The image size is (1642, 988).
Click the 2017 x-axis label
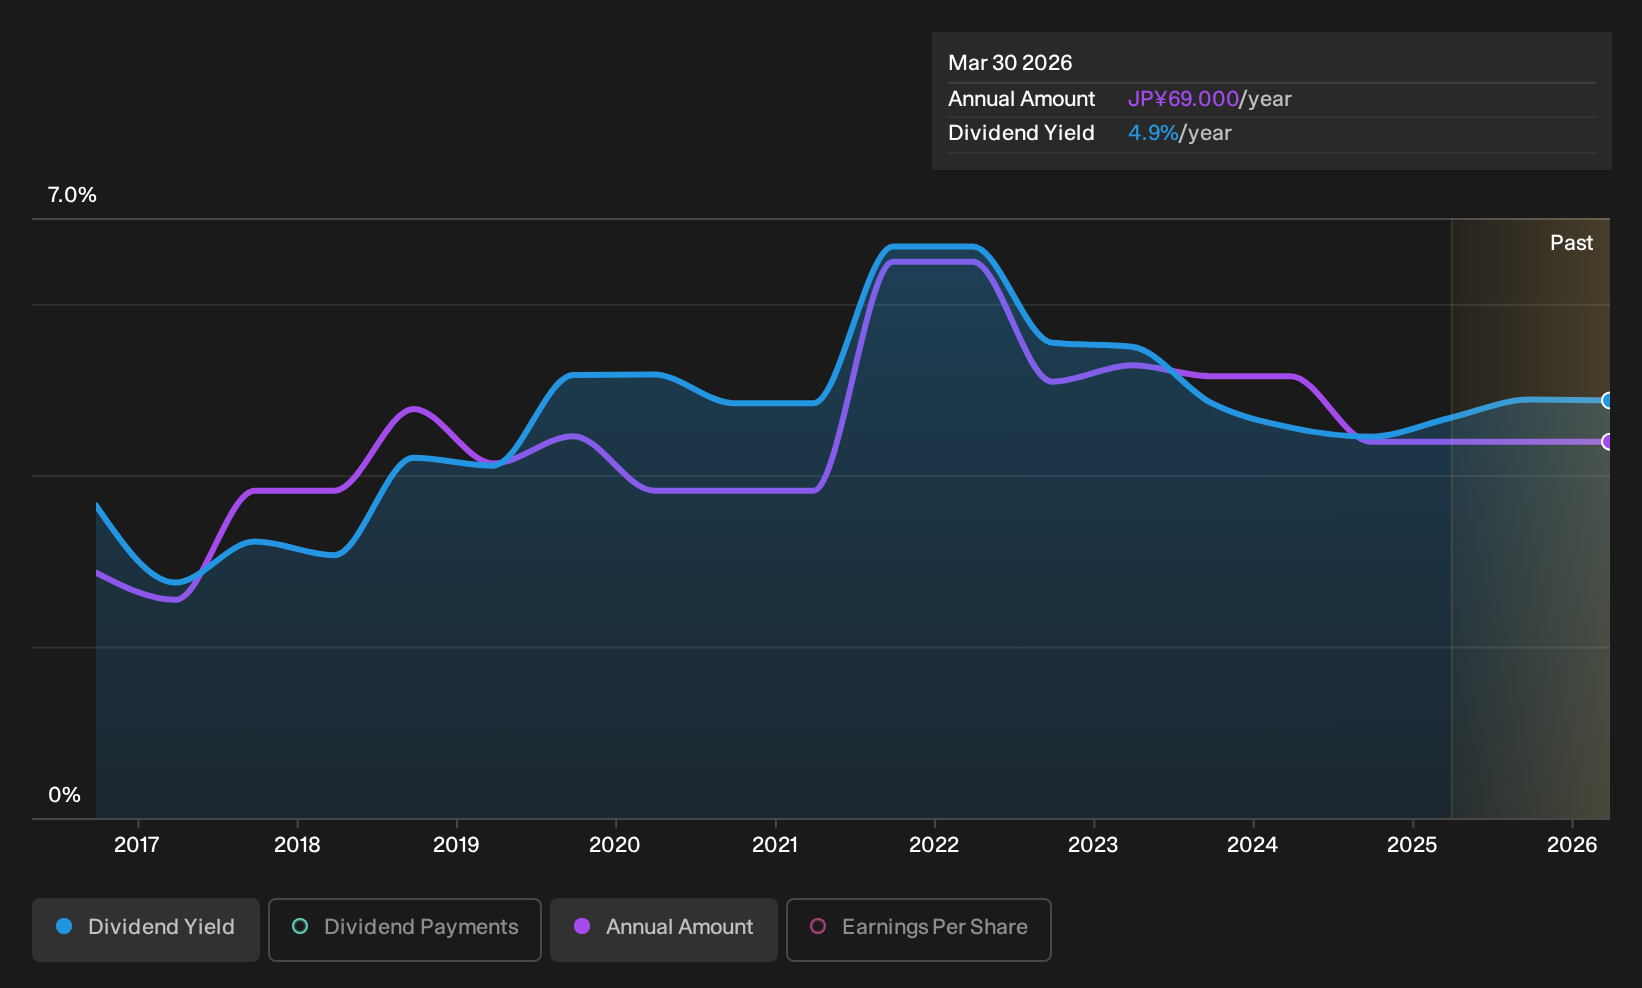(137, 845)
